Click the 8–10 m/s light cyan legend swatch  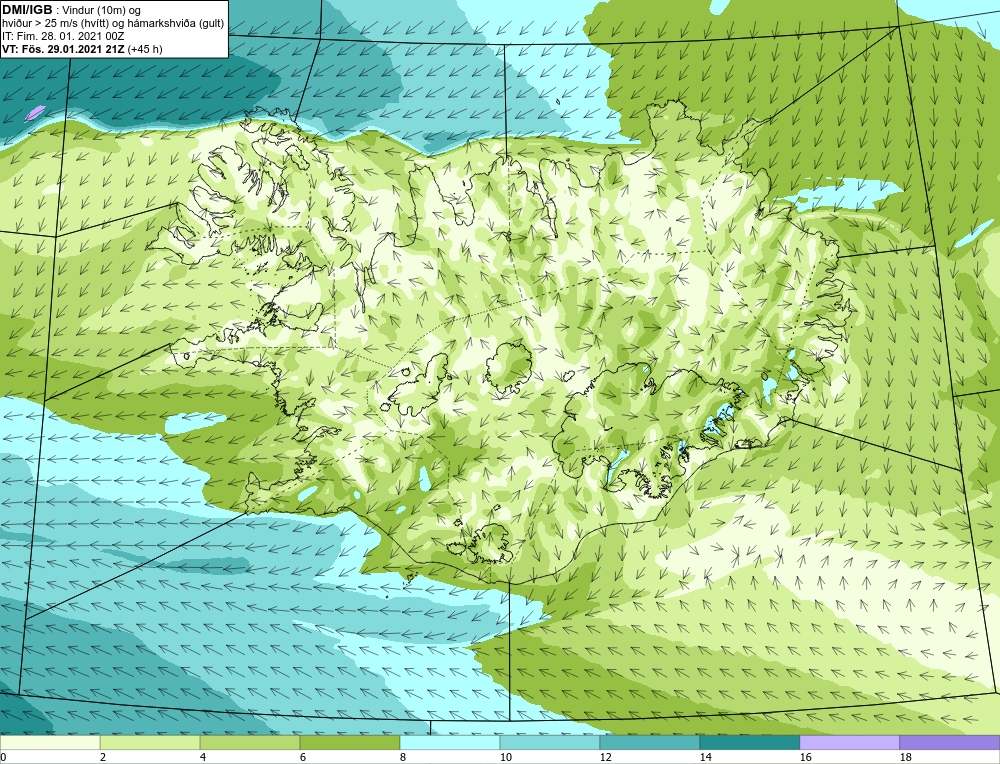450,742
